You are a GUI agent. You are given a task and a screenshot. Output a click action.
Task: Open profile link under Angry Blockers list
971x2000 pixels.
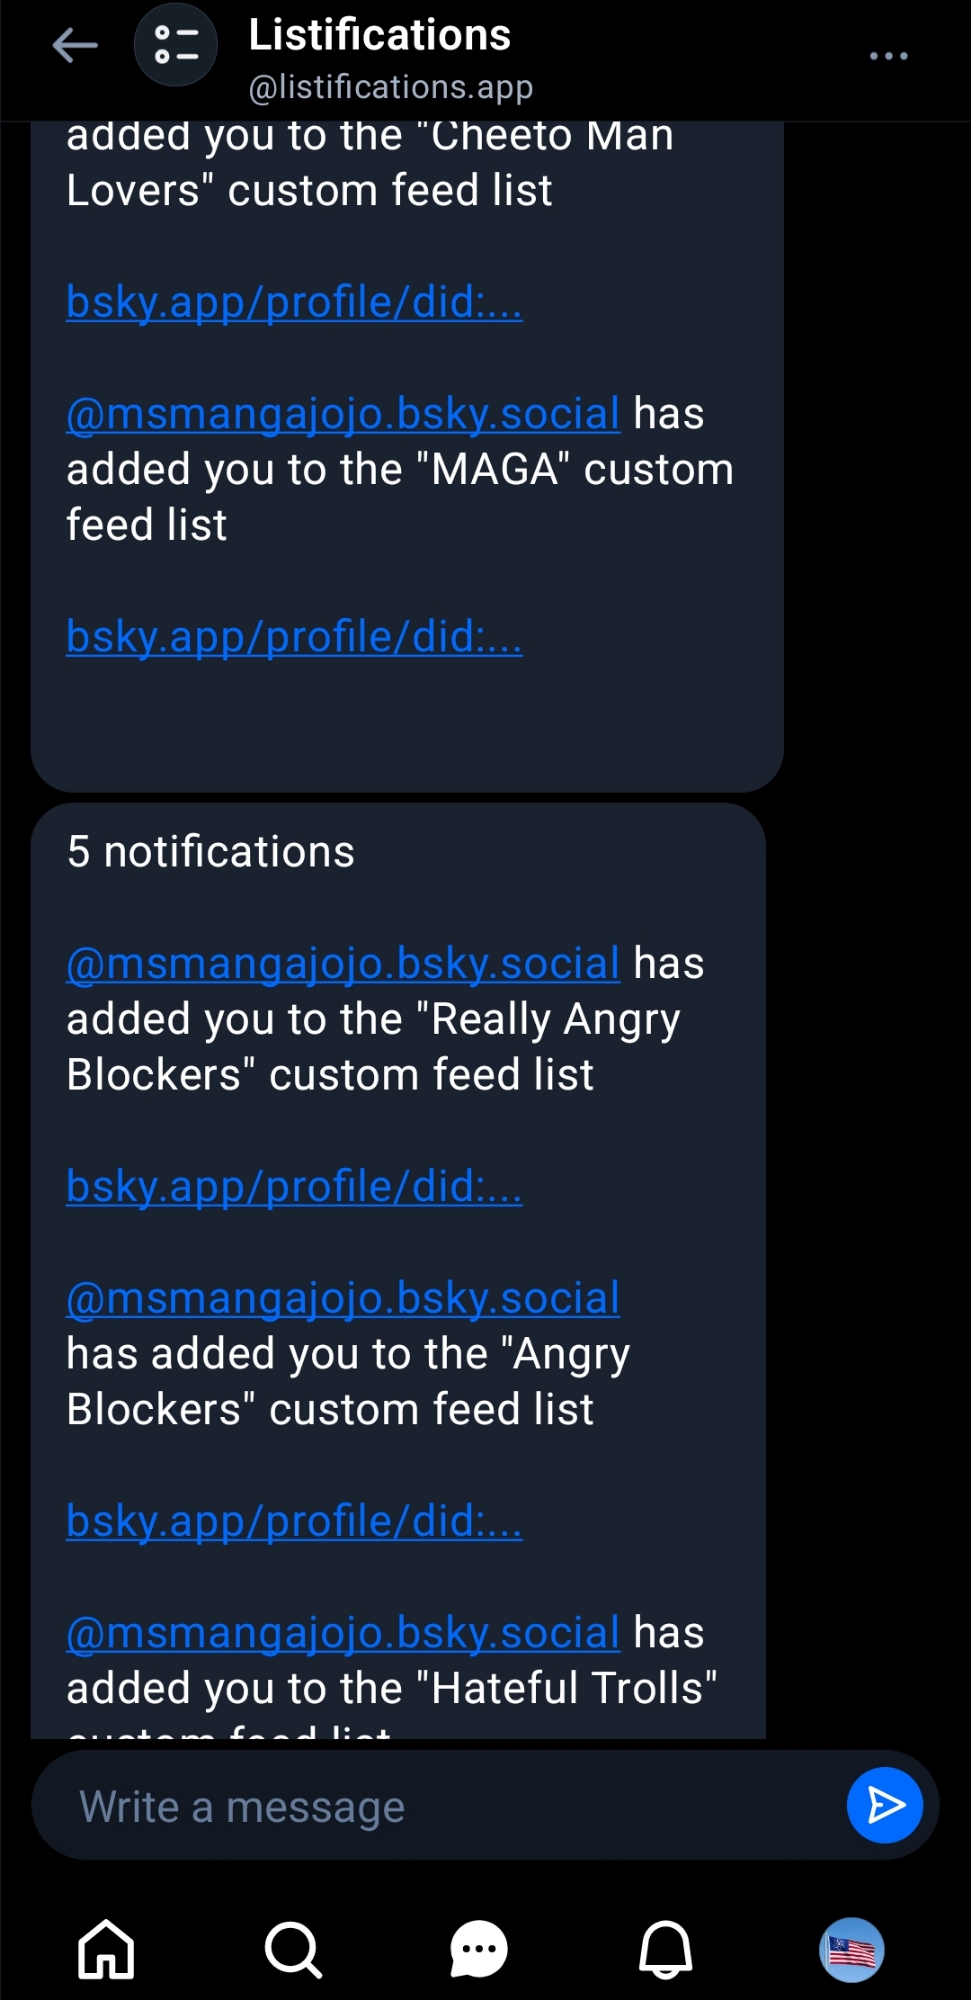click(294, 1521)
